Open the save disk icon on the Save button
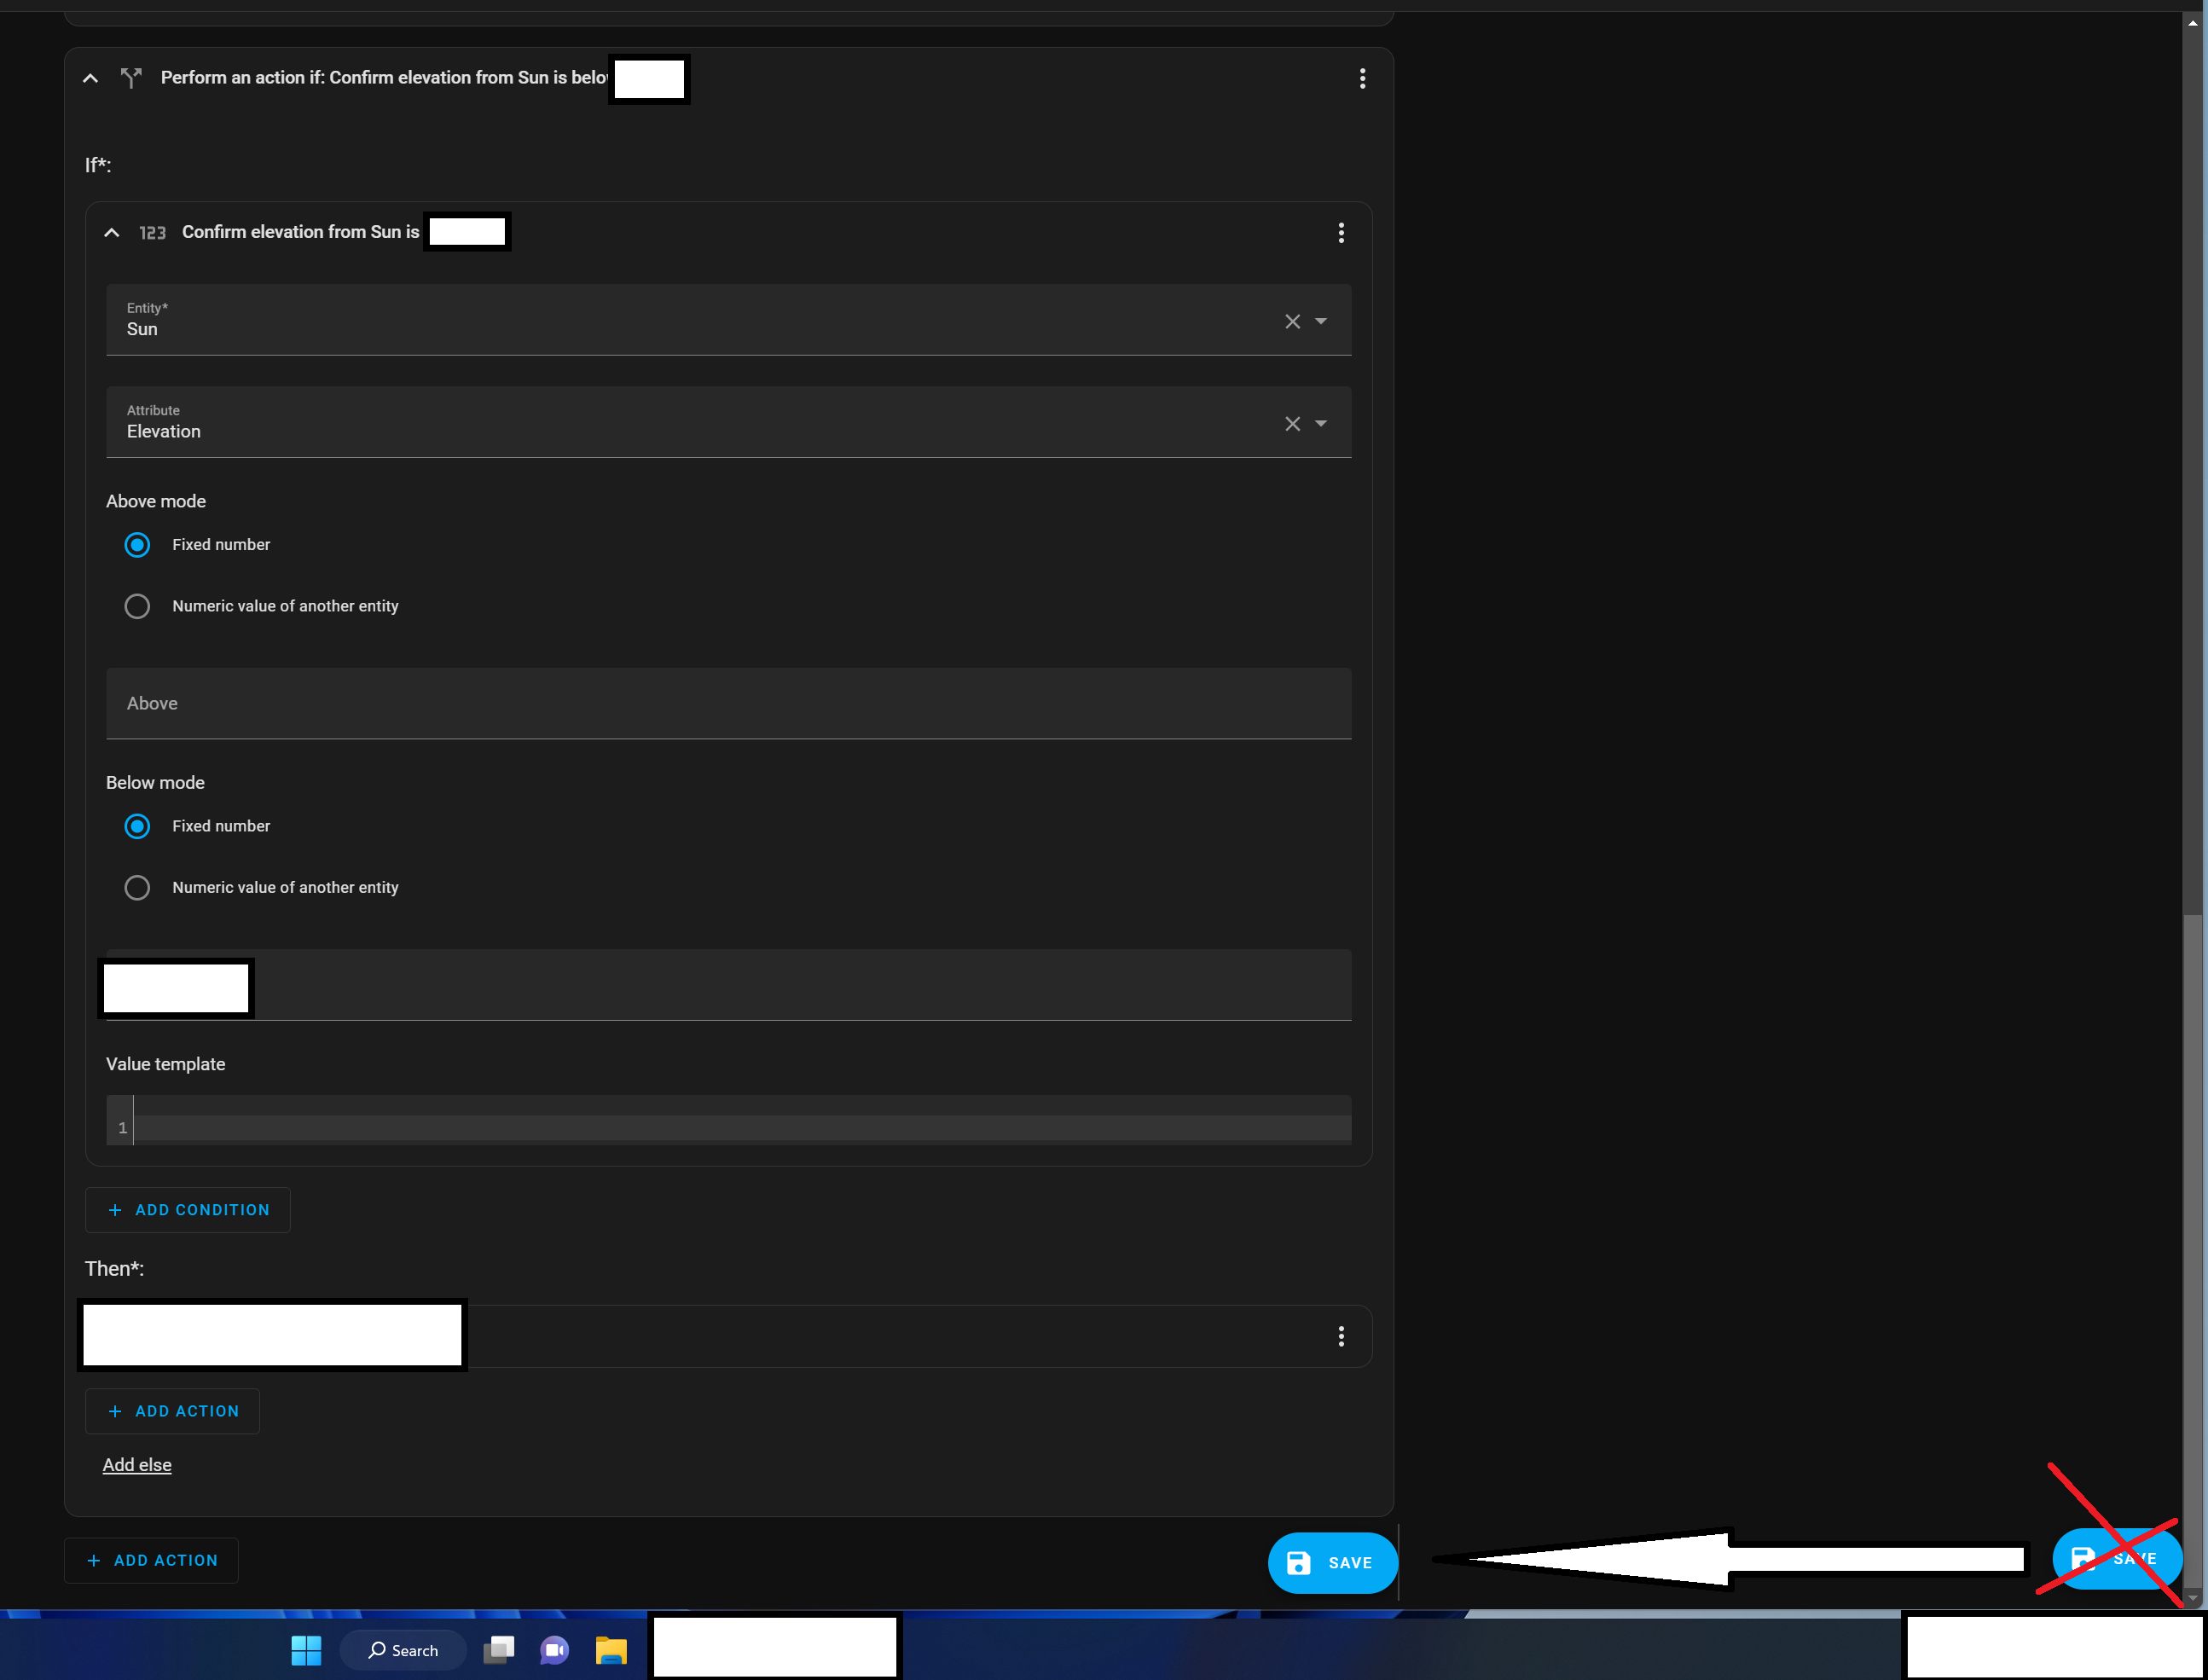 click(x=1298, y=1562)
